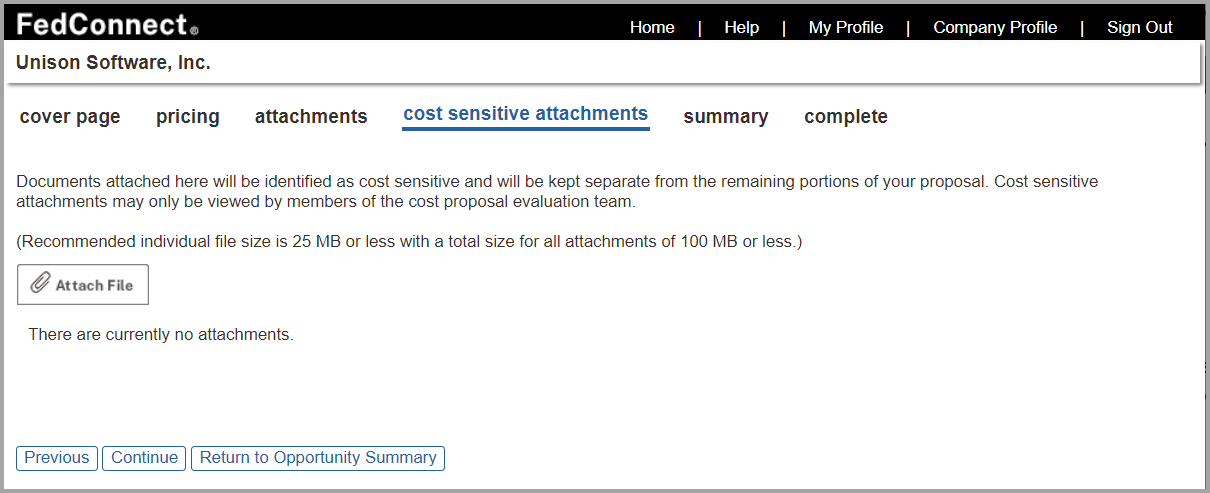Go to the summary tab

point(726,117)
